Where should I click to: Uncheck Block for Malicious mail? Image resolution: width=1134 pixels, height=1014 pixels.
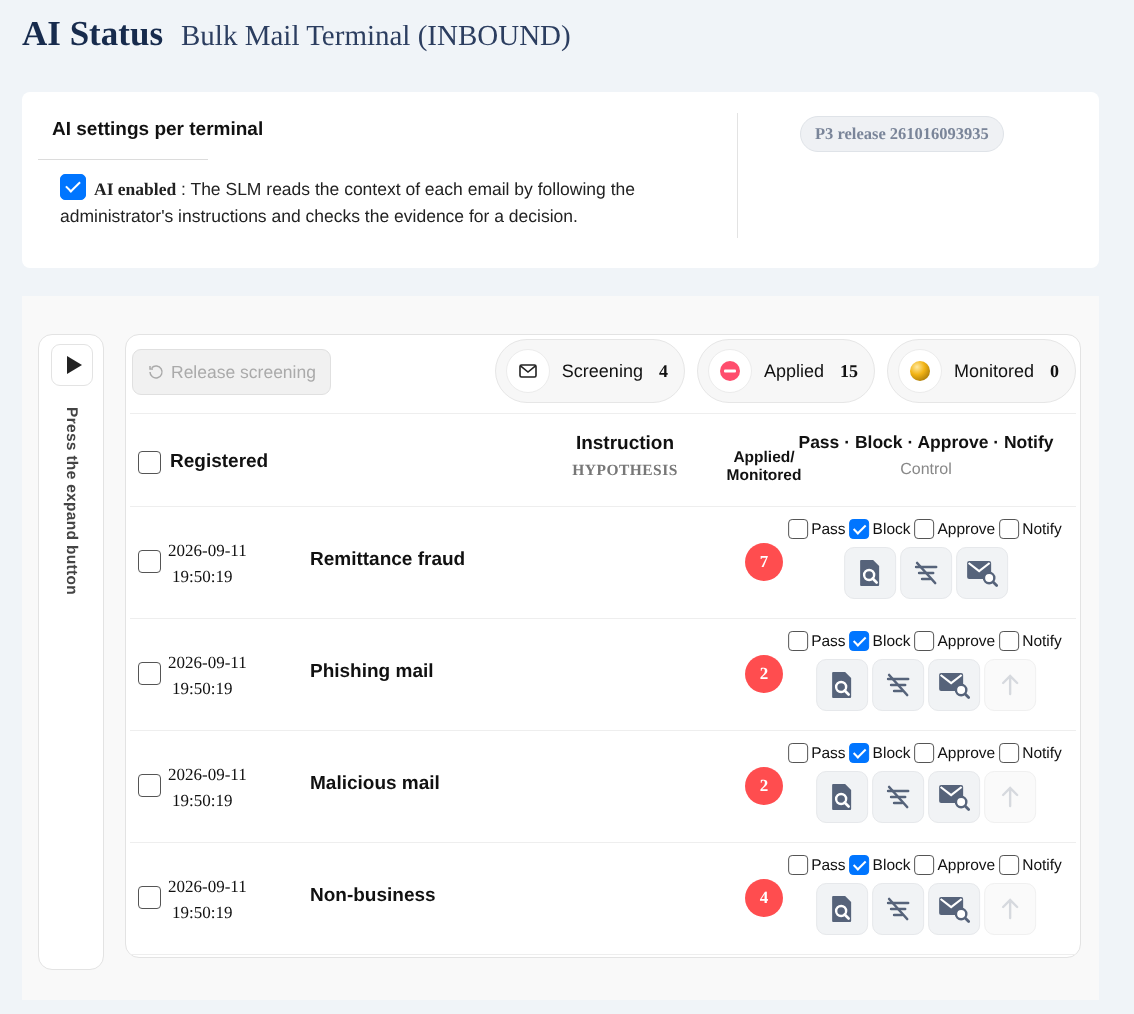[859, 753]
